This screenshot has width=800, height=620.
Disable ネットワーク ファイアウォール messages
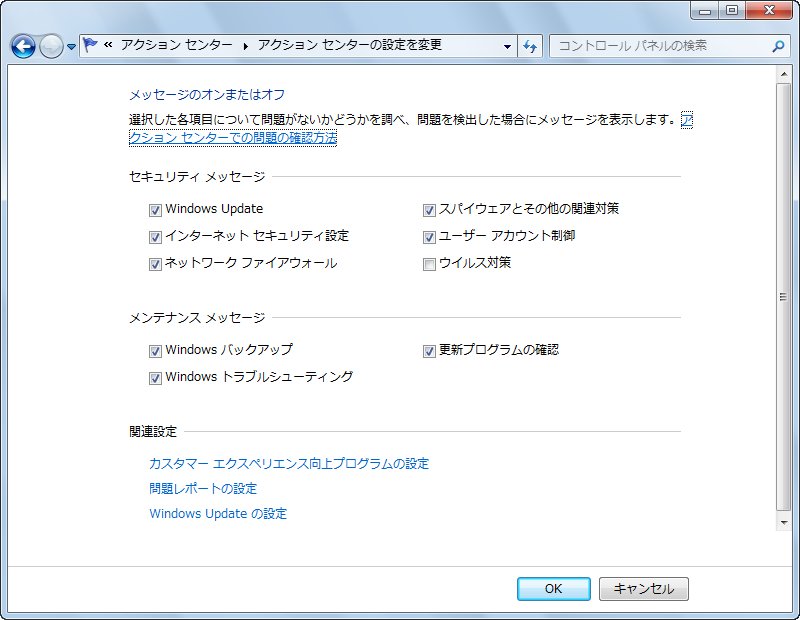coord(155,264)
